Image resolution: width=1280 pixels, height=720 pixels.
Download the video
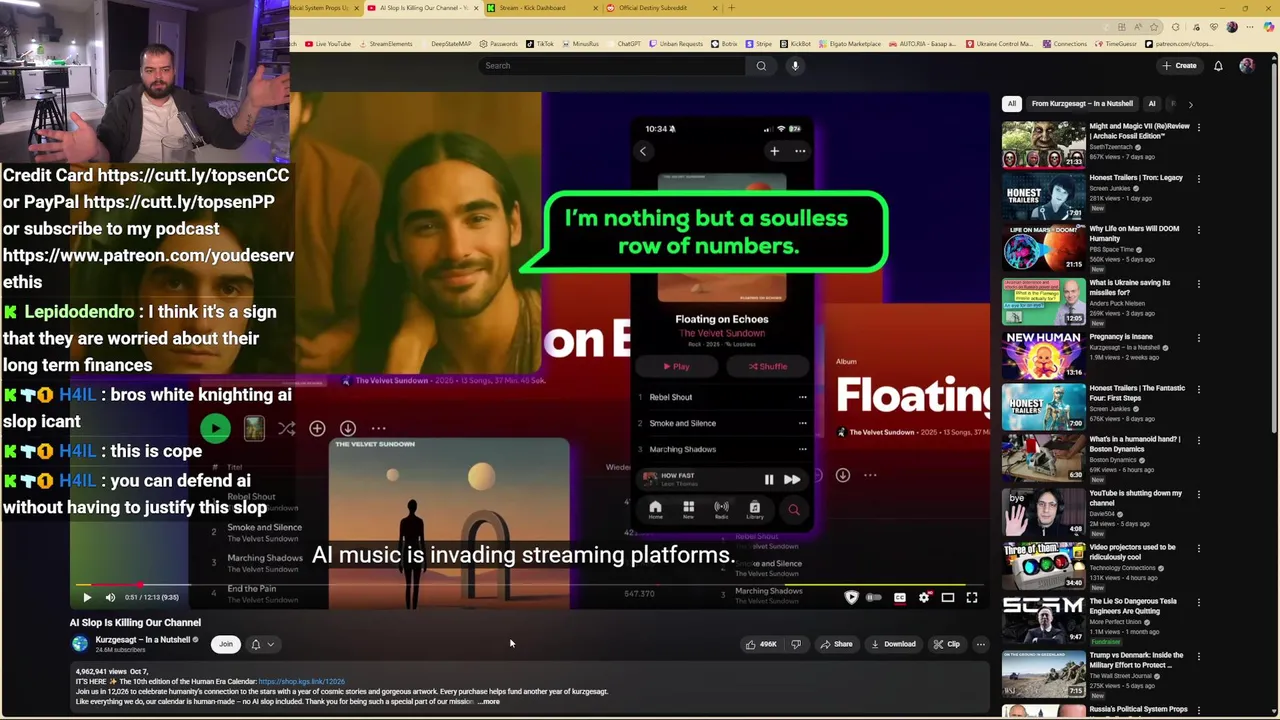893,644
